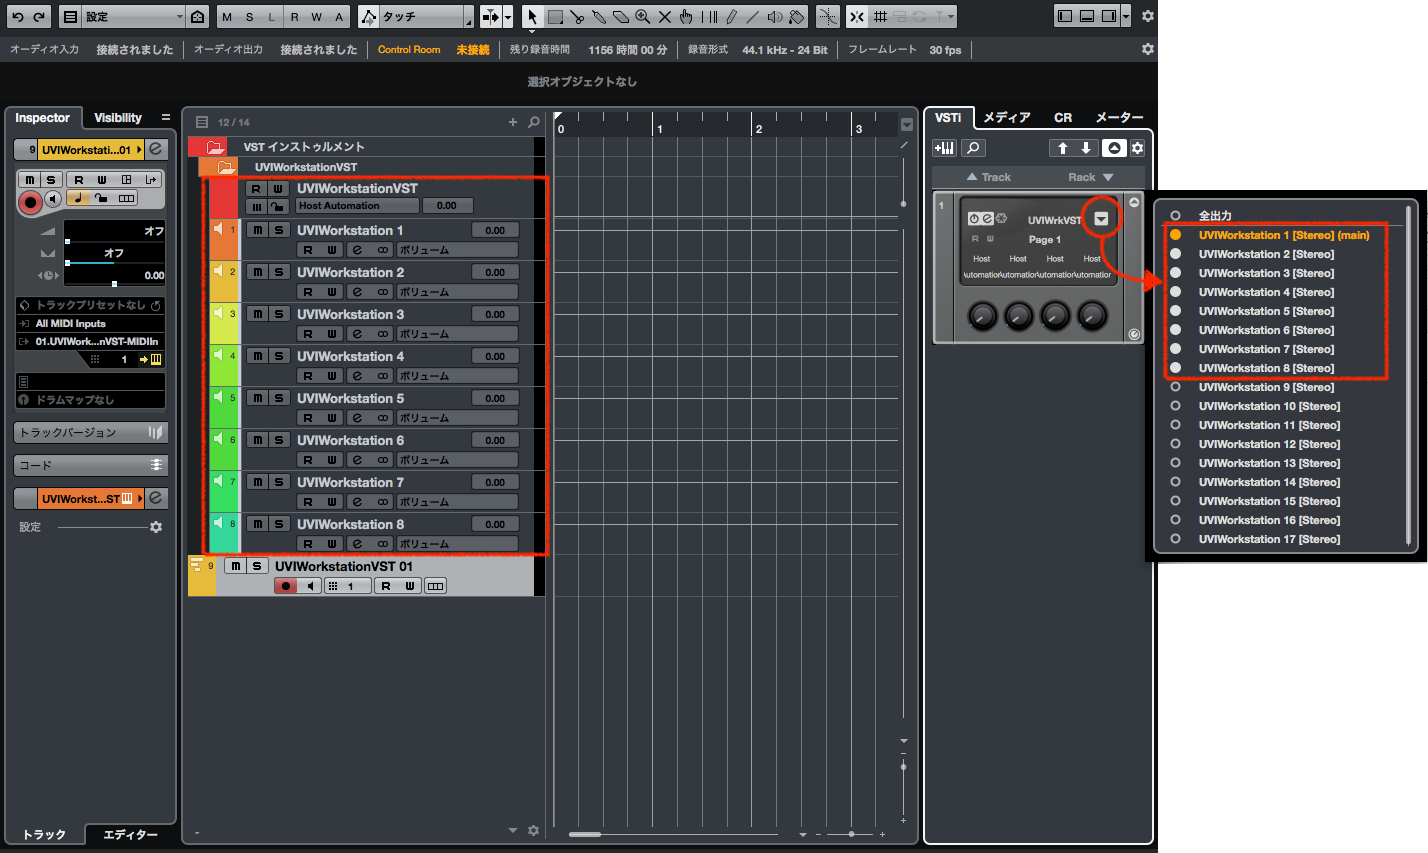This screenshot has width=1428, height=853.
Task: Mute the UVIWorkstation 5 track
Action: 257,398
